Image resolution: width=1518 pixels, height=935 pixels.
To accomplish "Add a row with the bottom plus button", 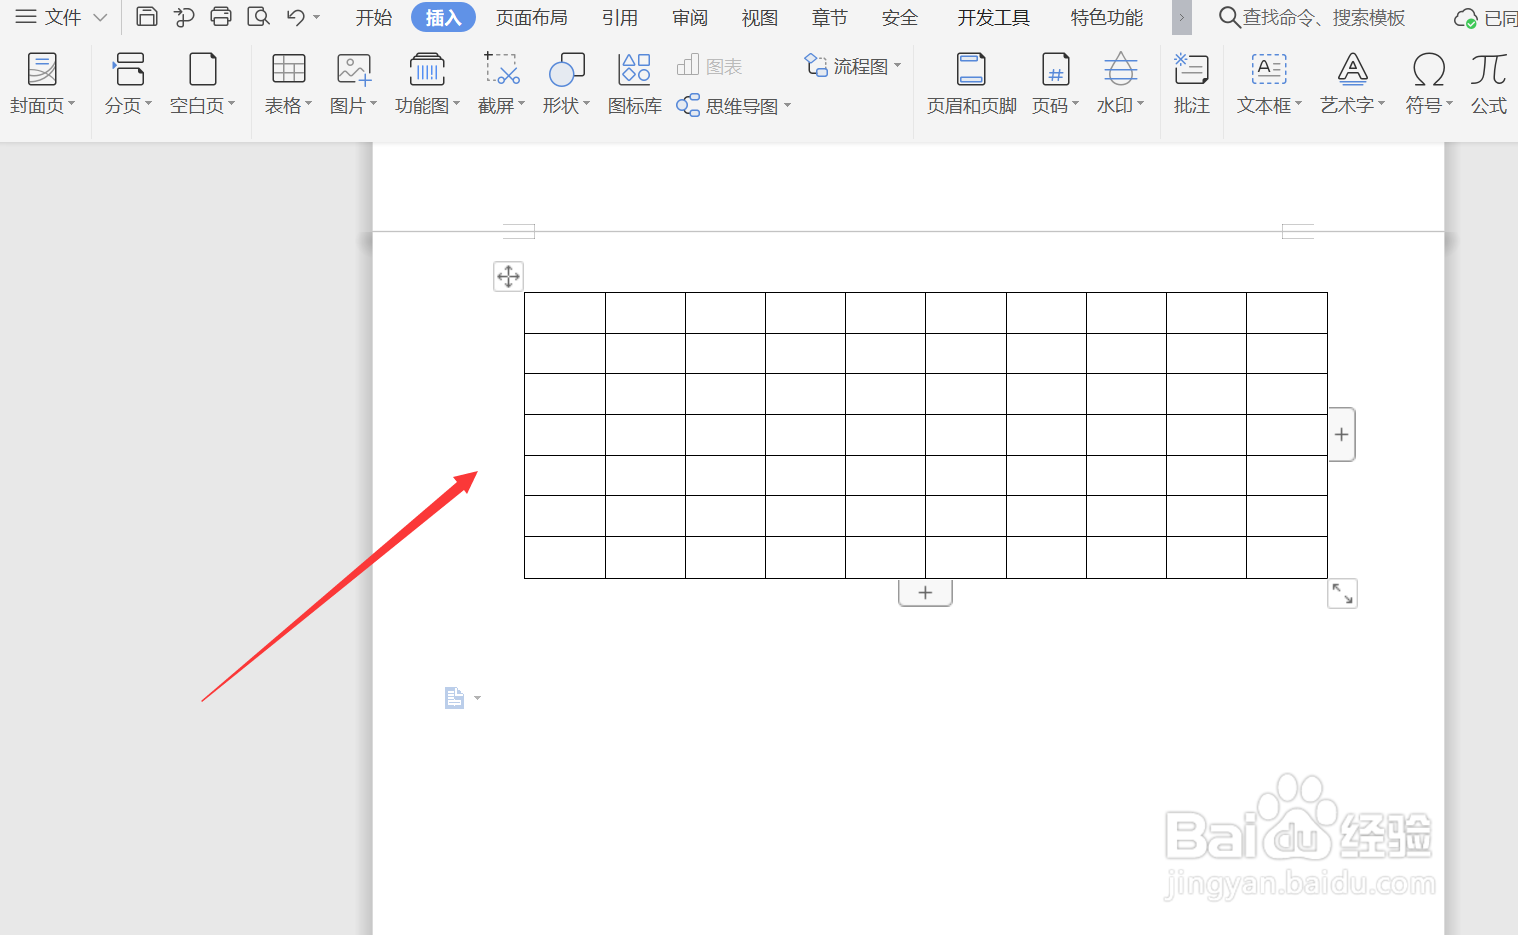I will [x=925, y=592].
